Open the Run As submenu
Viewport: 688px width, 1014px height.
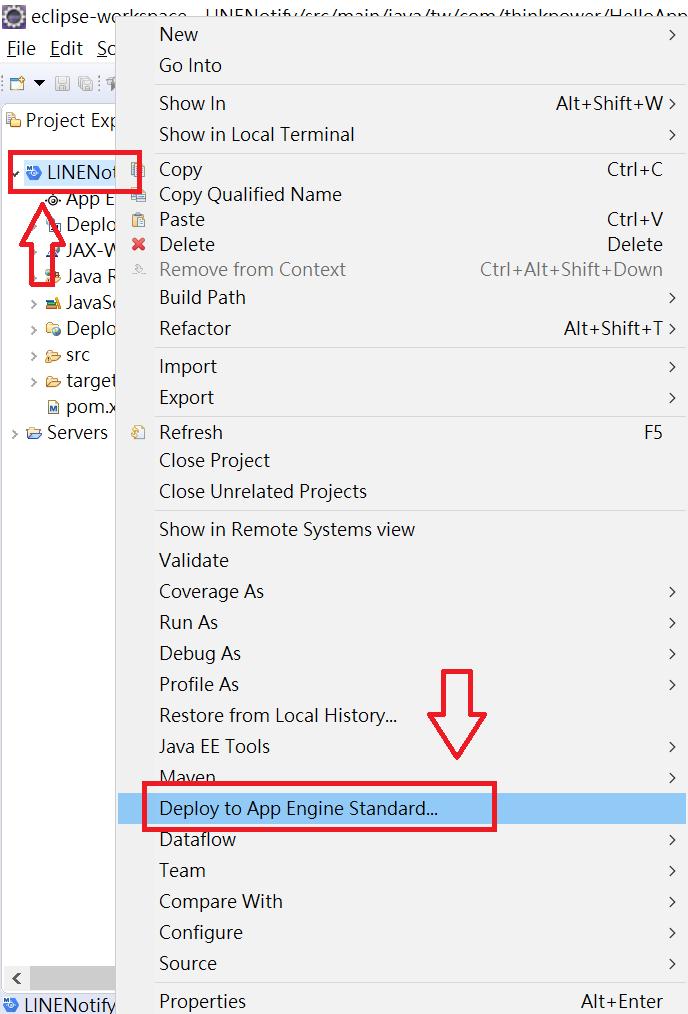pyautogui.click(x=402, y=623)
